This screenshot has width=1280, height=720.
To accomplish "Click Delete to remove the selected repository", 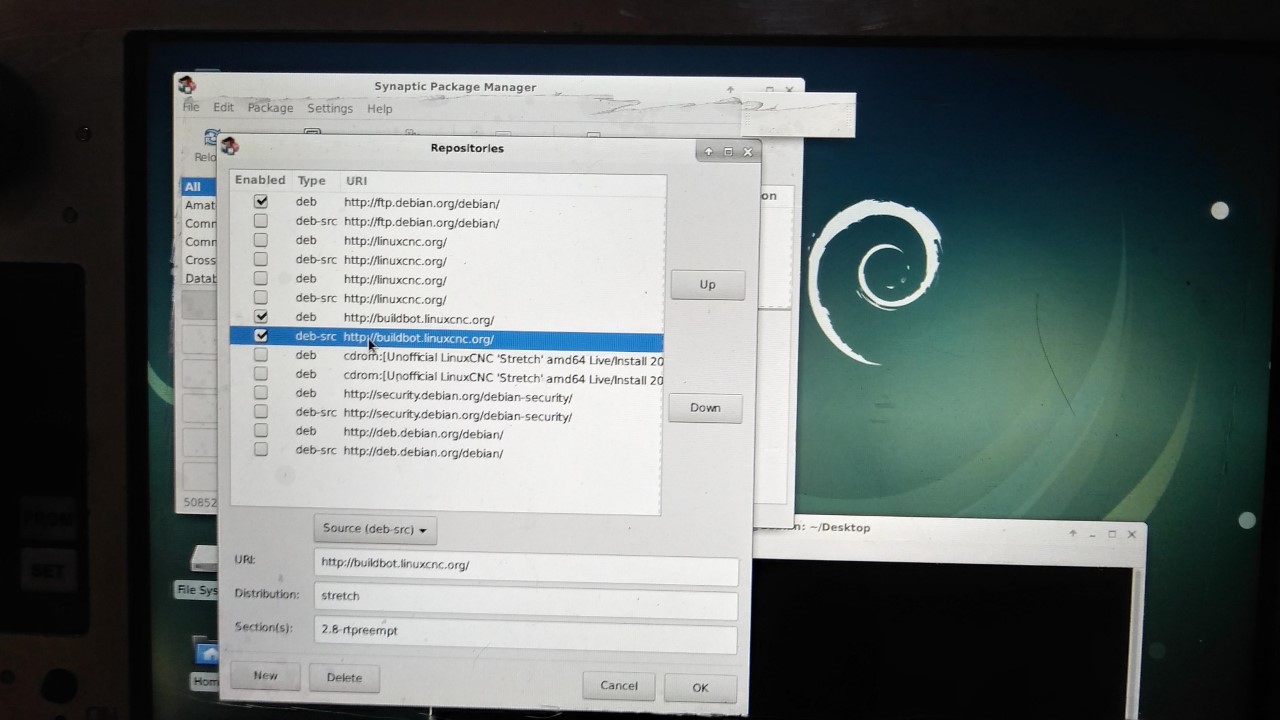I will [344, 677].
